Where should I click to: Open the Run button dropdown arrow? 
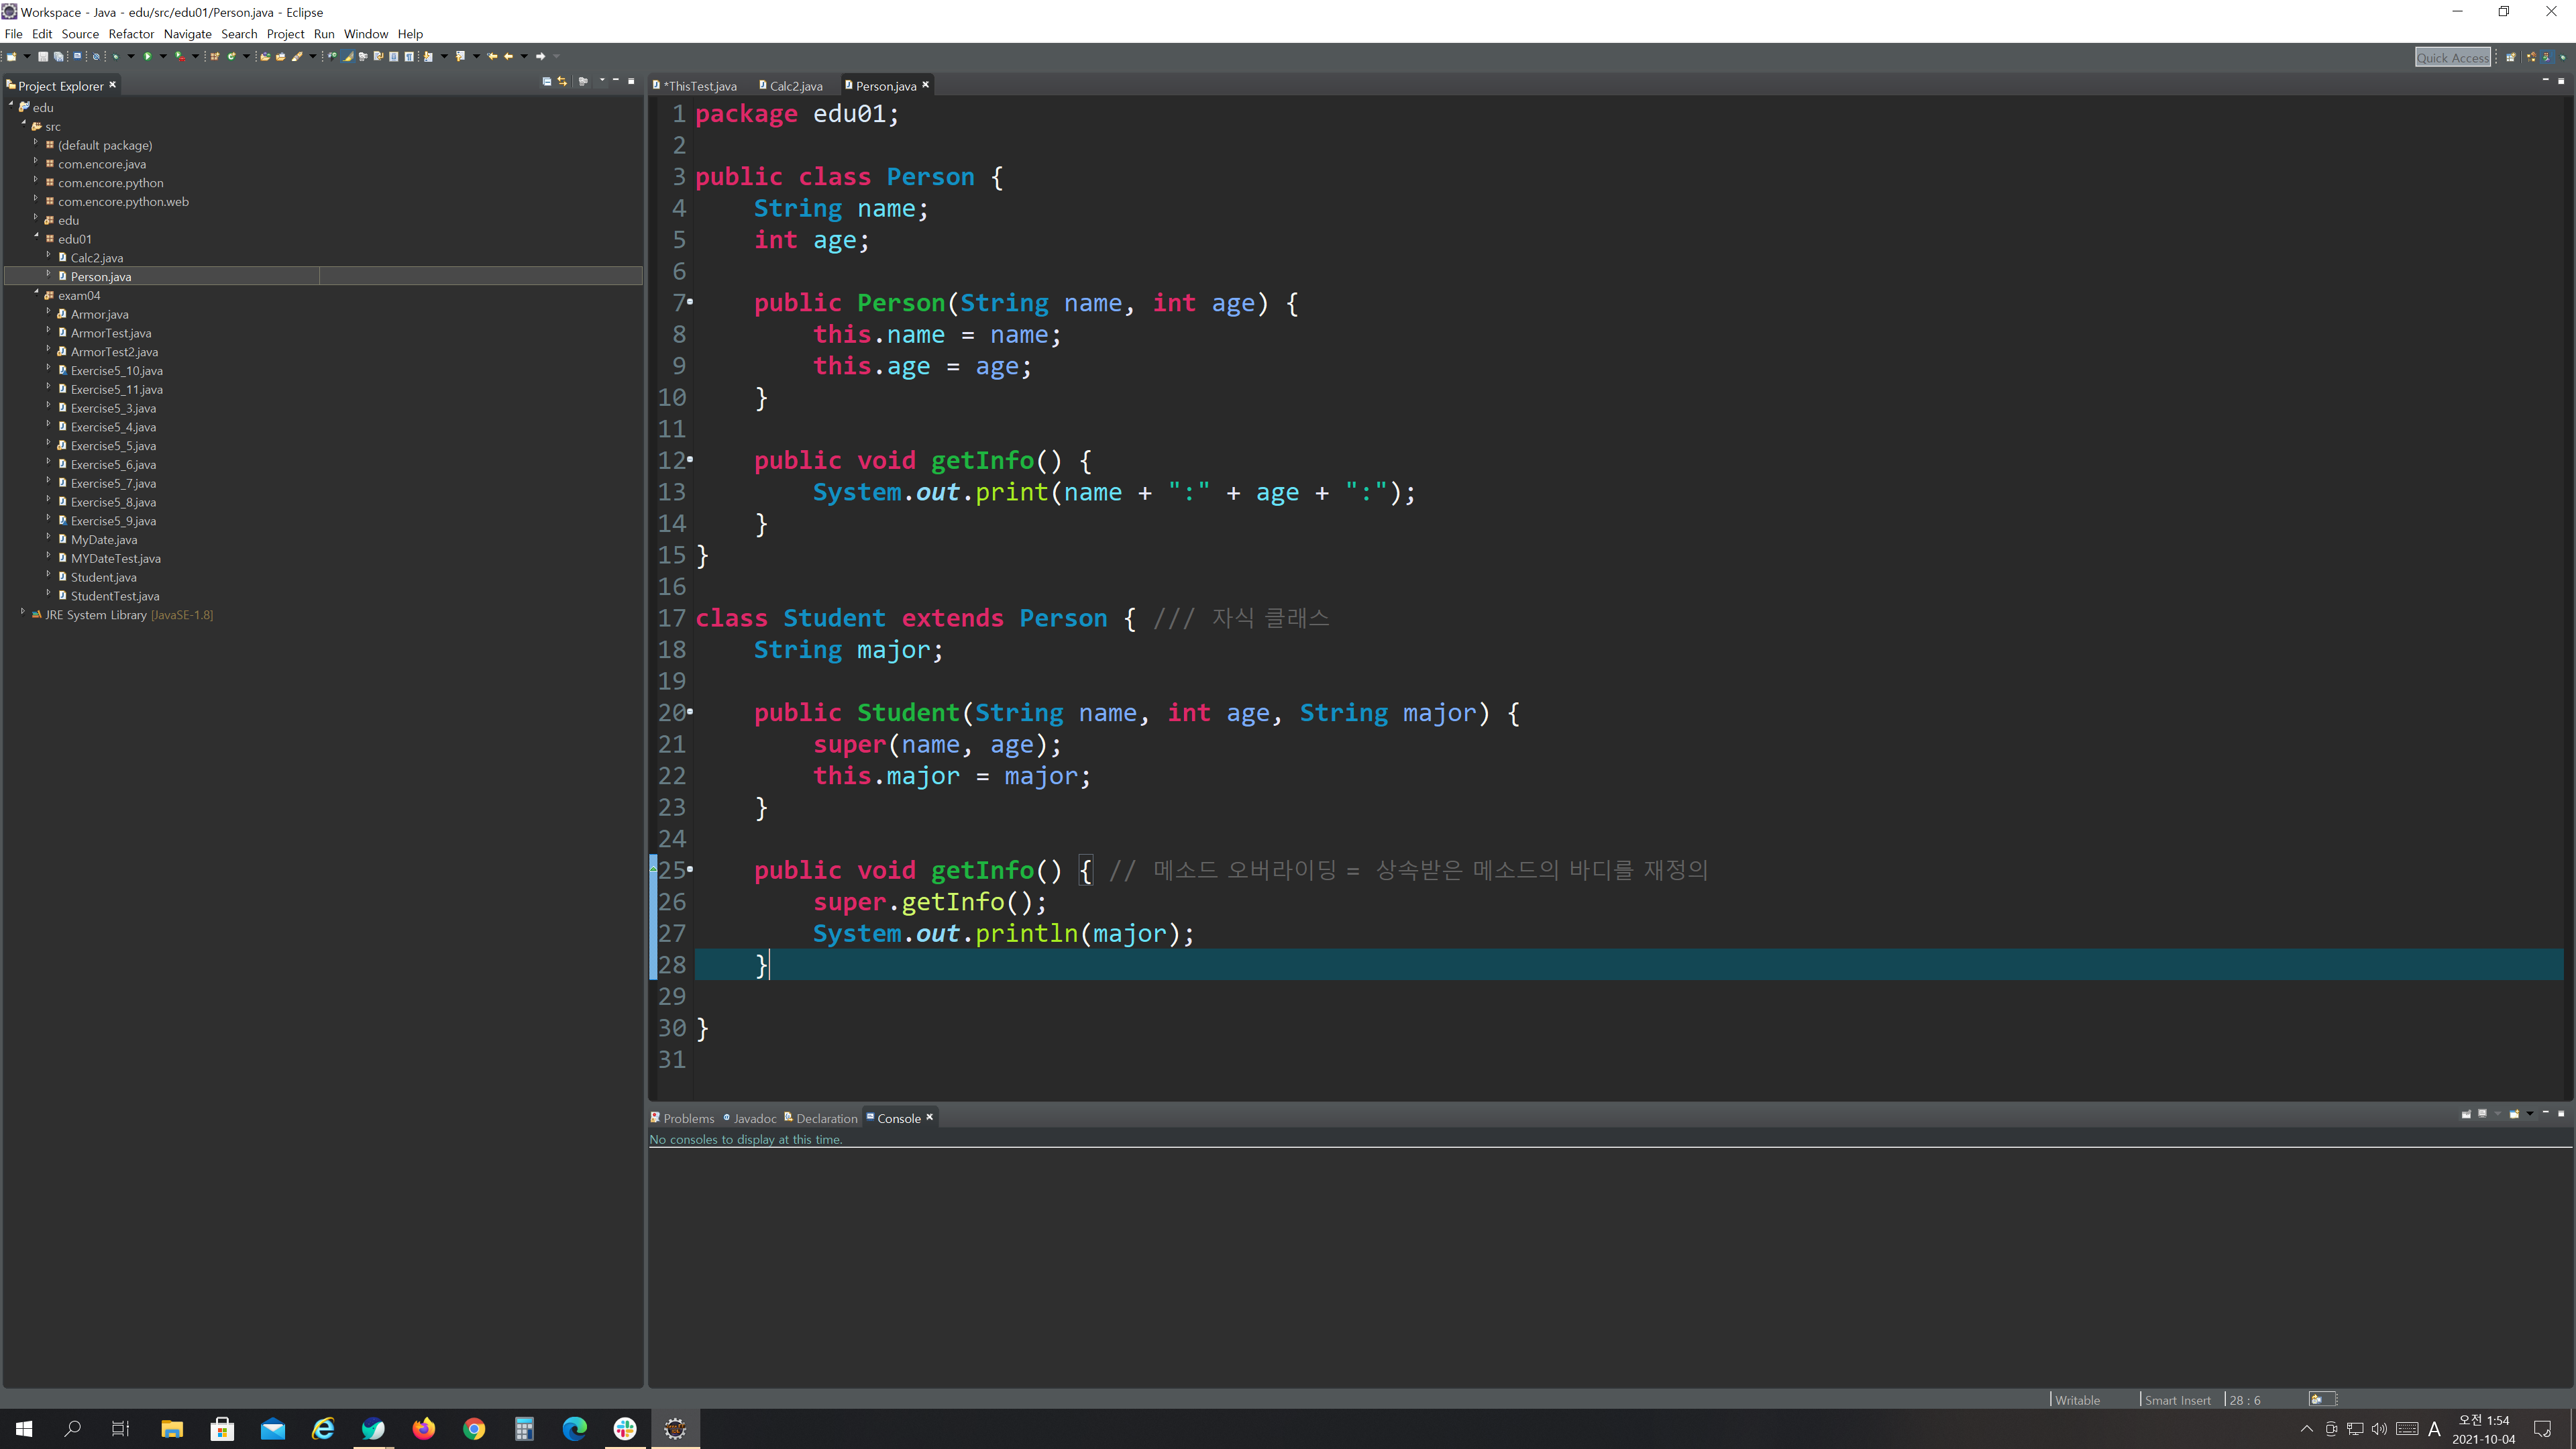pyautogui.click(x=163, y=56)
